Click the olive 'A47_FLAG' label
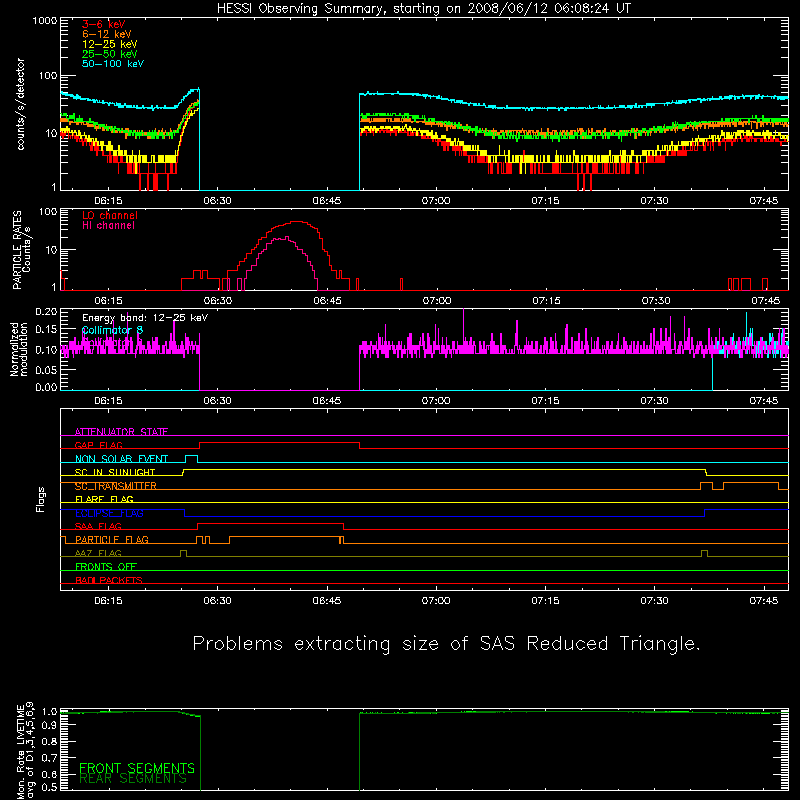 pyautogui.click(x=98, y=553)
